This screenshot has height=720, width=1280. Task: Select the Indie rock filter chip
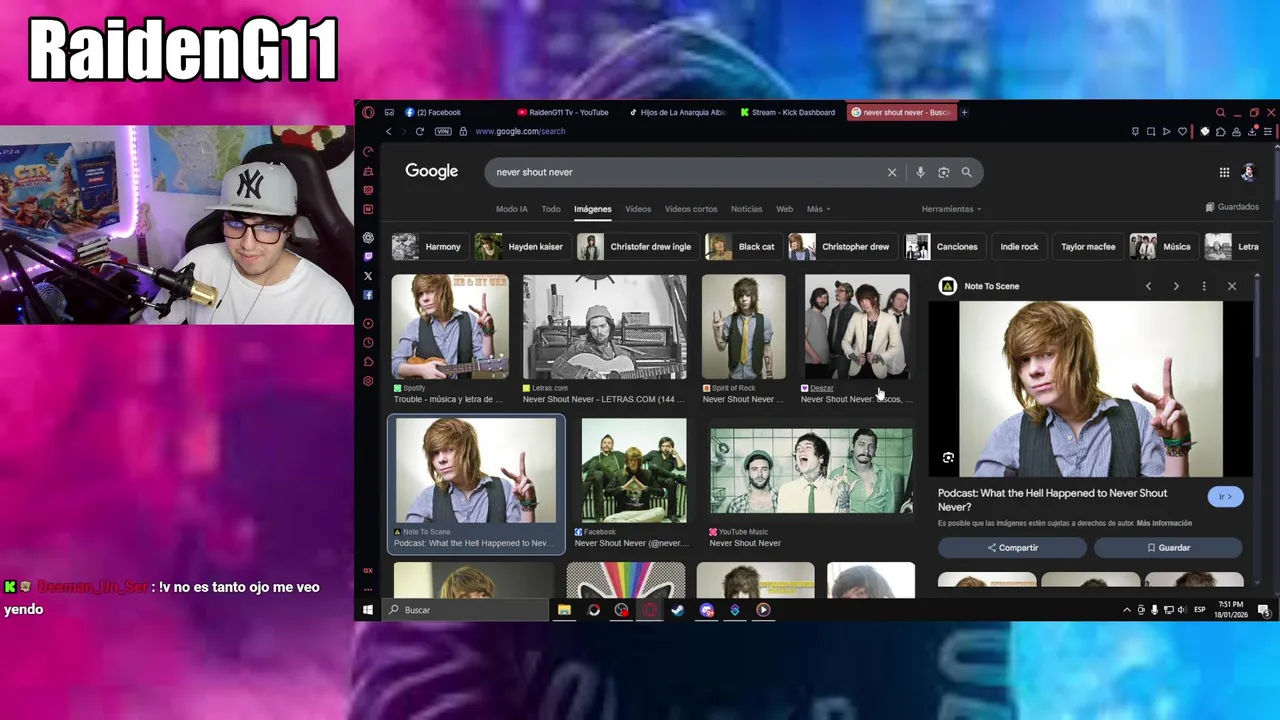1019,247
